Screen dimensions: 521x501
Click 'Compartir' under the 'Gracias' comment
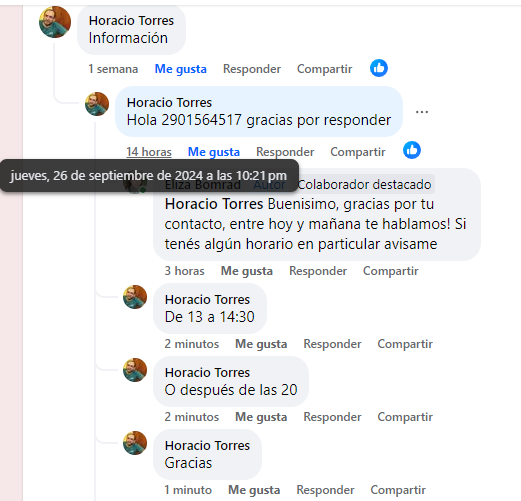pos(398,490)
